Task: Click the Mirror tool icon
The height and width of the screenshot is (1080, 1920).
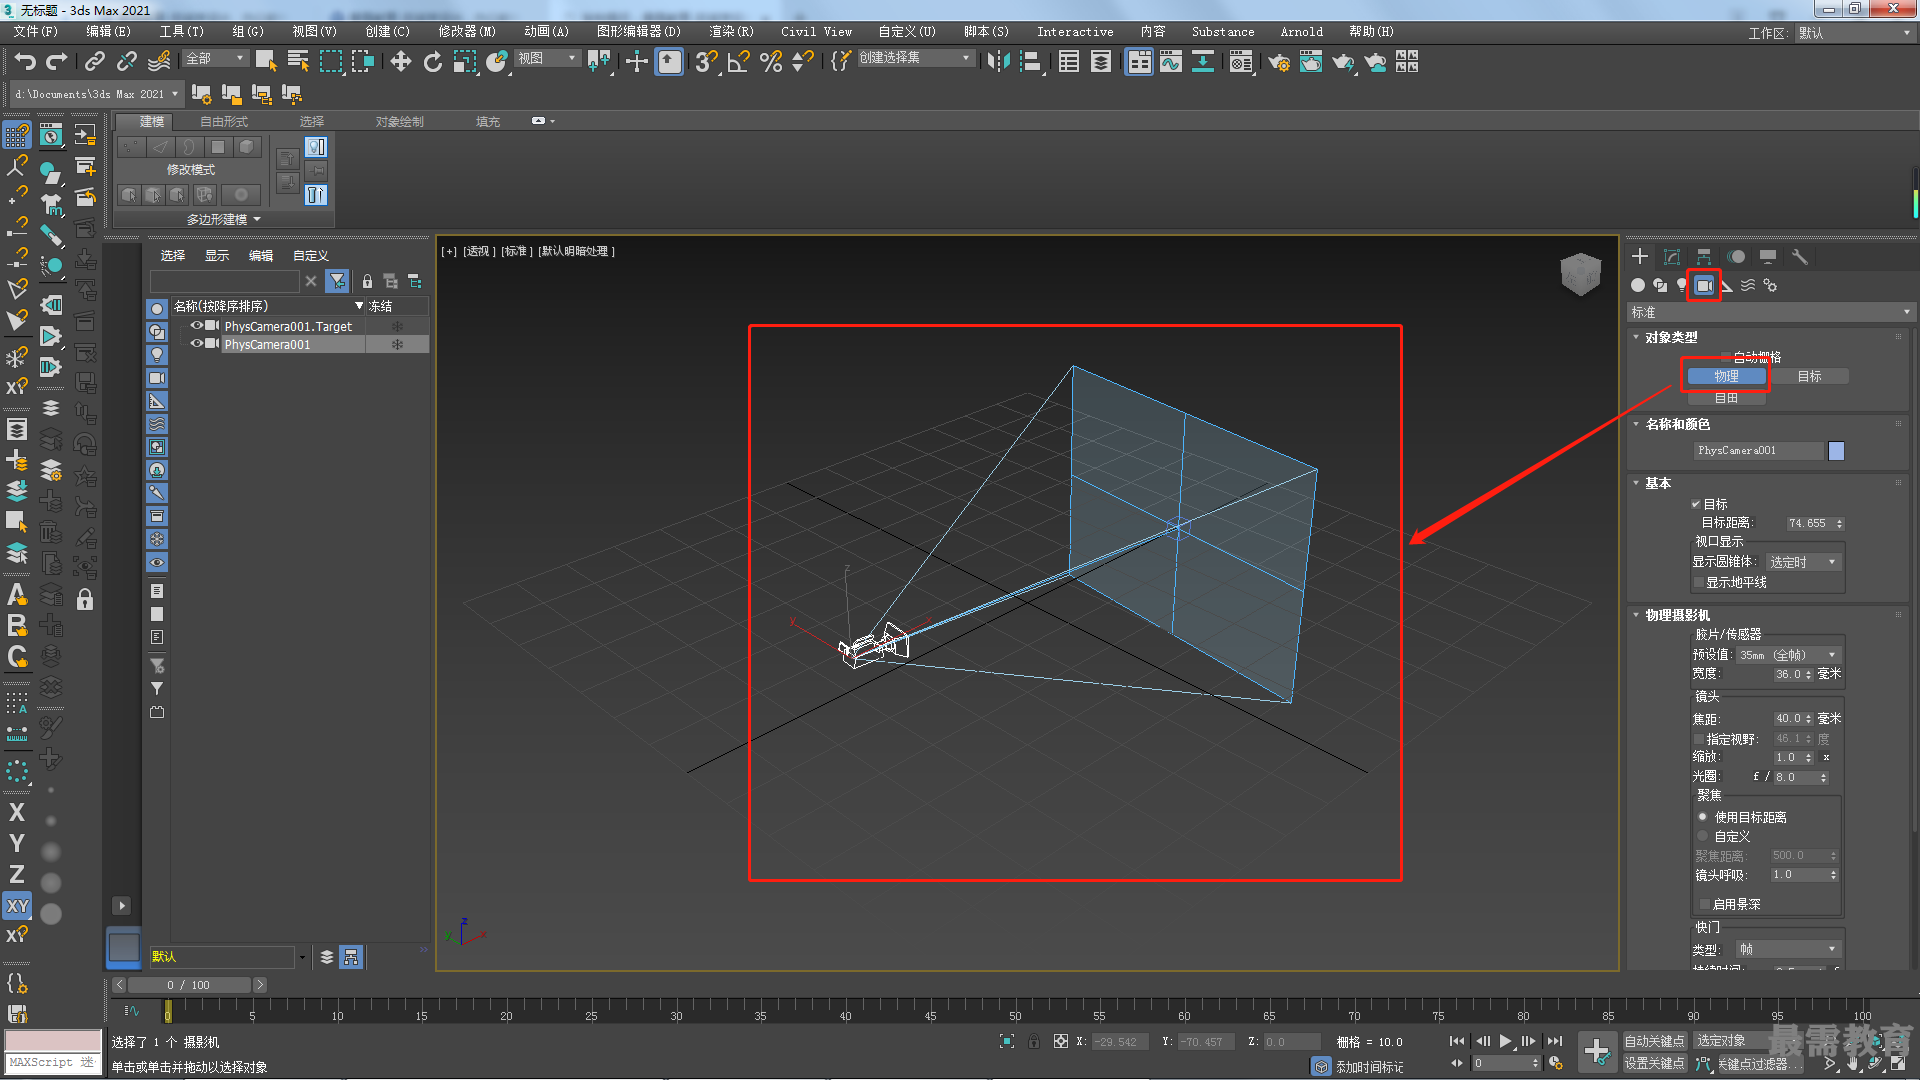Action: 998,62
